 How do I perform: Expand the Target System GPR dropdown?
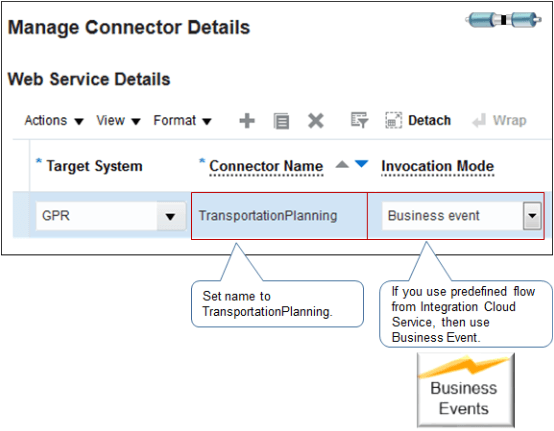tap(171, 216)
